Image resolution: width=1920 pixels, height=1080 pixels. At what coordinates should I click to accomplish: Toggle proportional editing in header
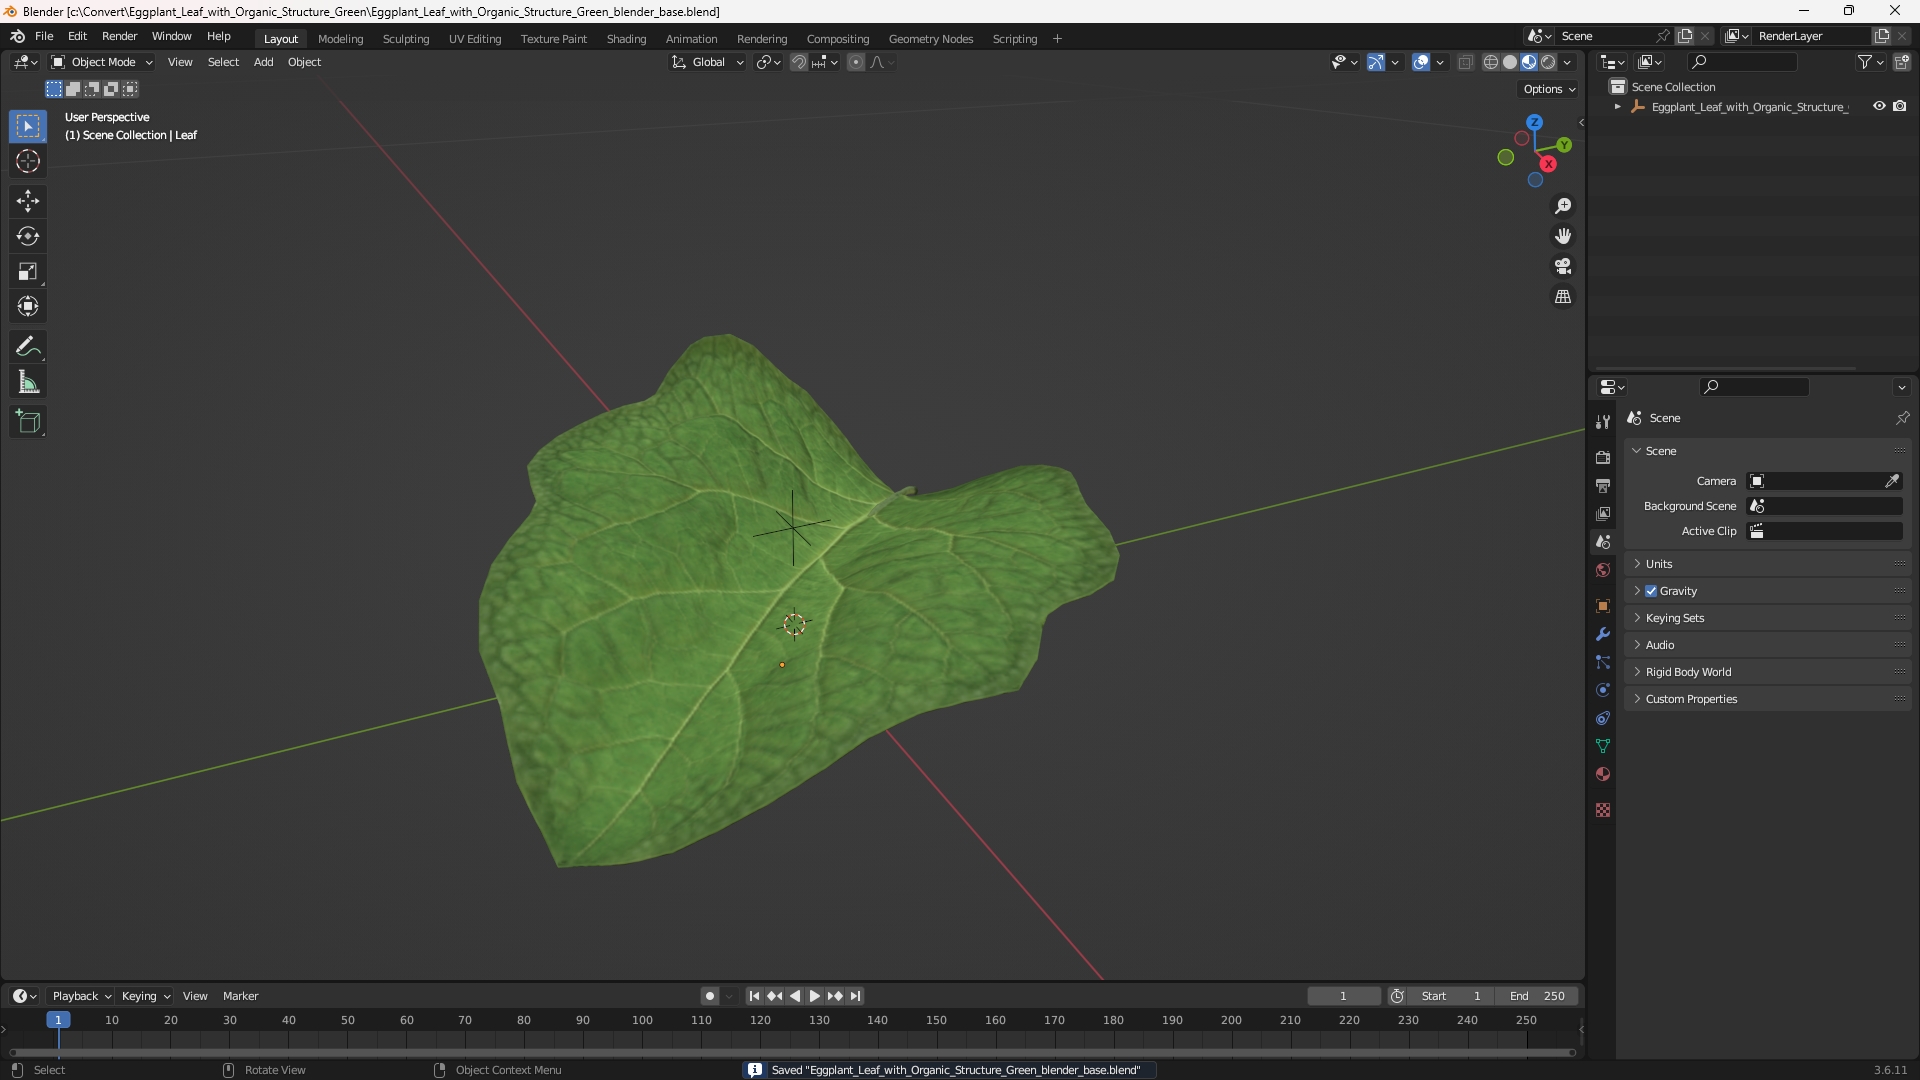(x=856, y=62)
